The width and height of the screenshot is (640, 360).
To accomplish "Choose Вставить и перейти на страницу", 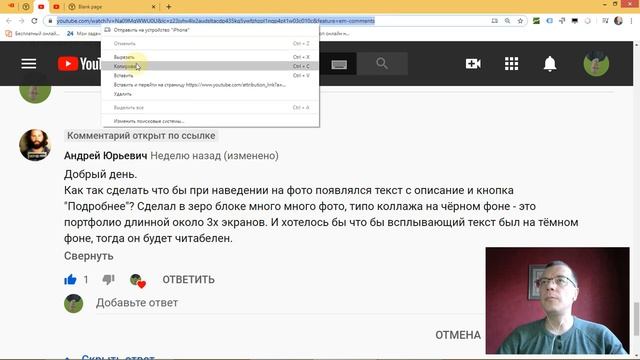I will [210, 85].
